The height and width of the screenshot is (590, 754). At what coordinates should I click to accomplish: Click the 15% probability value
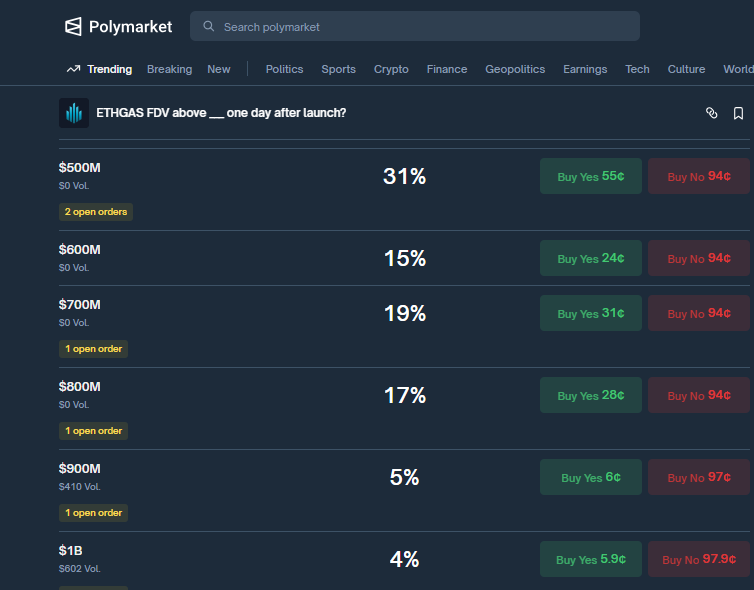pos(404,258)
